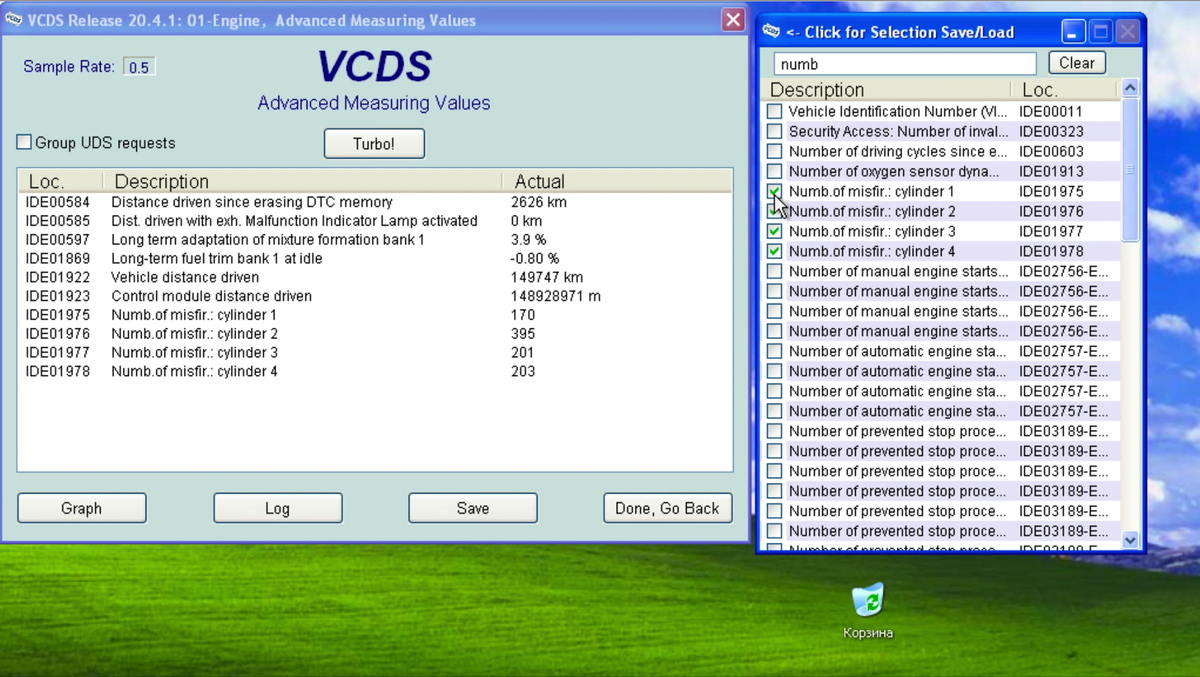Click location code IDE00597
This screenshot has height=677, width=1200.
tap(58, 240)
